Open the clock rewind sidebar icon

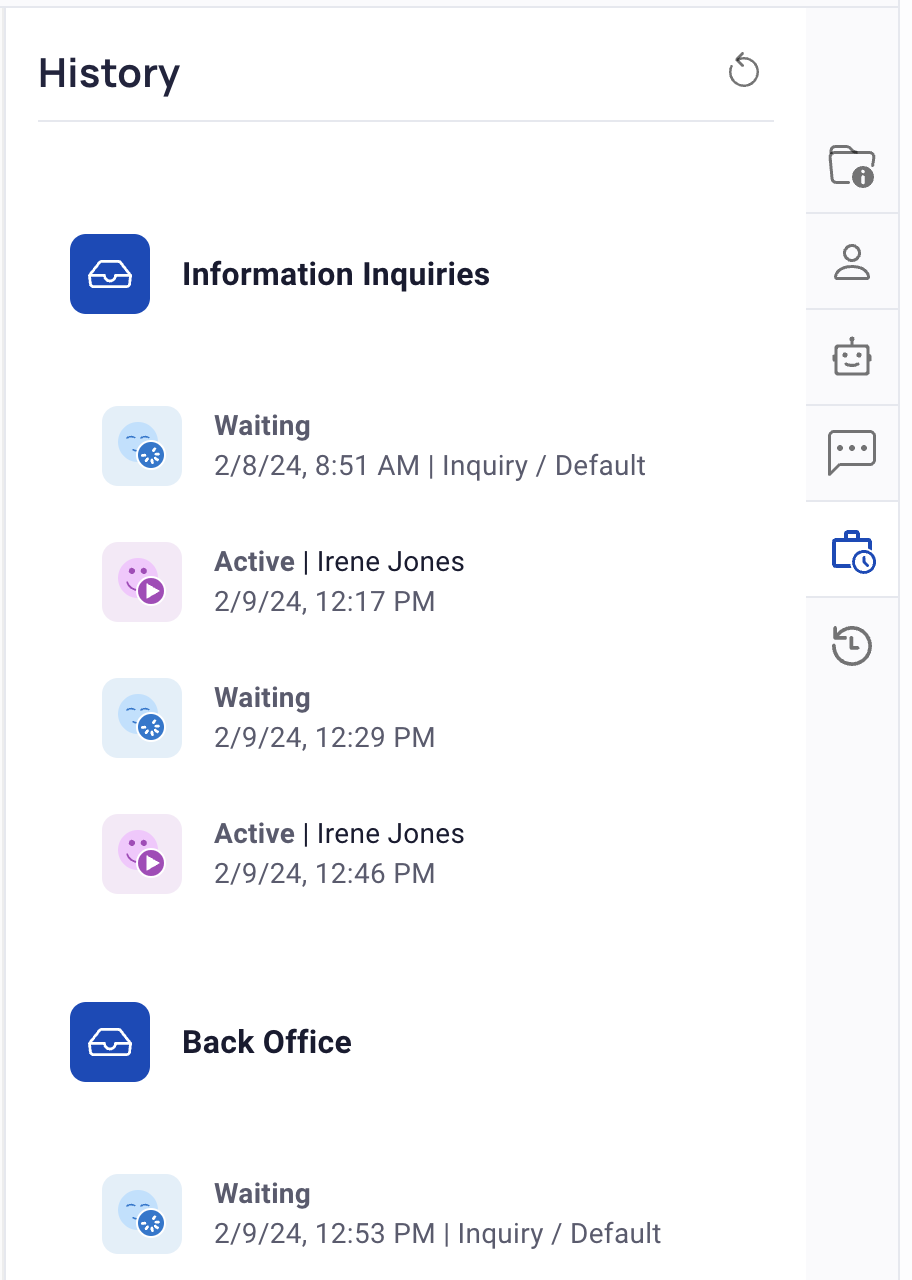852,645
